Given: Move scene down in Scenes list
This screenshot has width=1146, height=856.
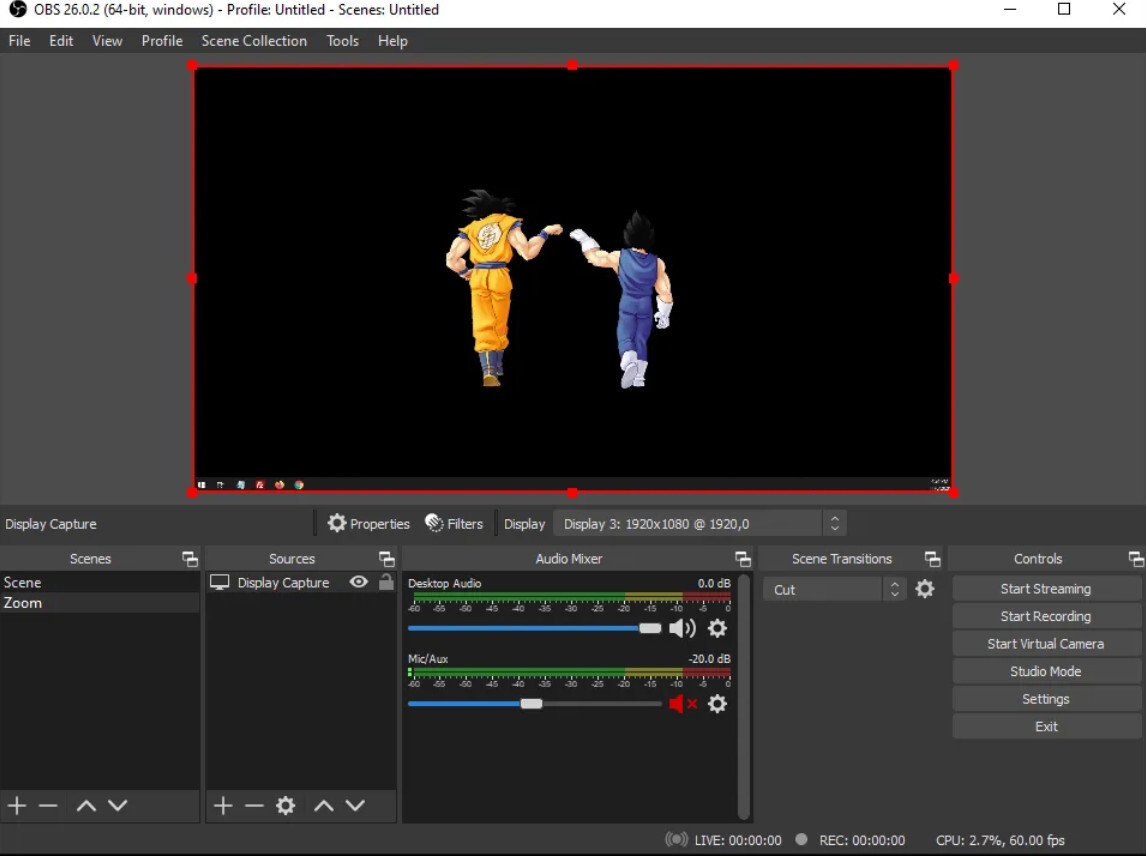Looking at the screenshot, I should point(118,806).
